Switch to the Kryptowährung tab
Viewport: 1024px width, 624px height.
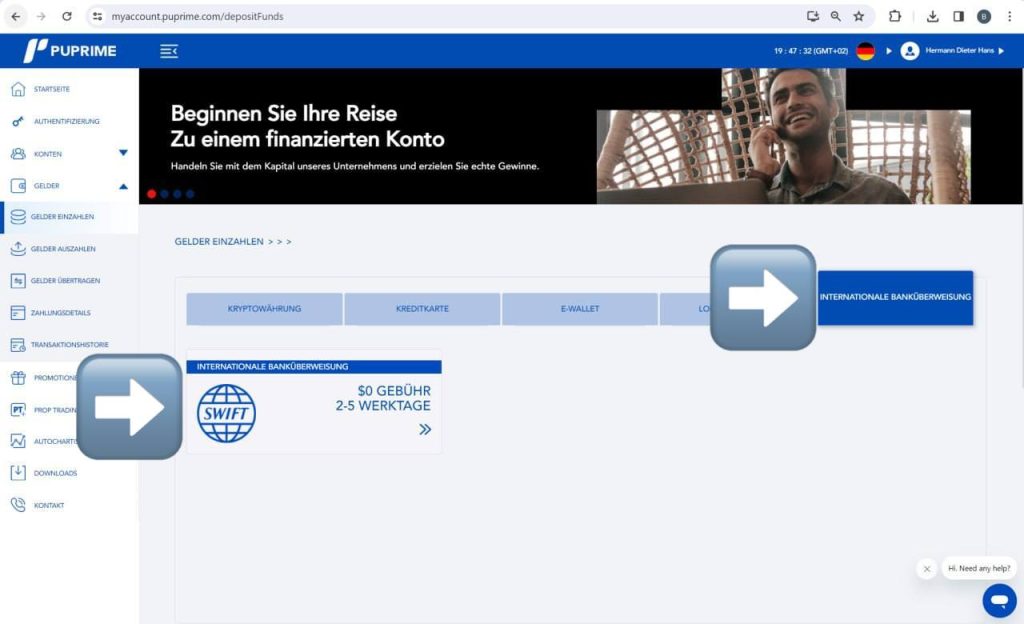tap(264, 309)
